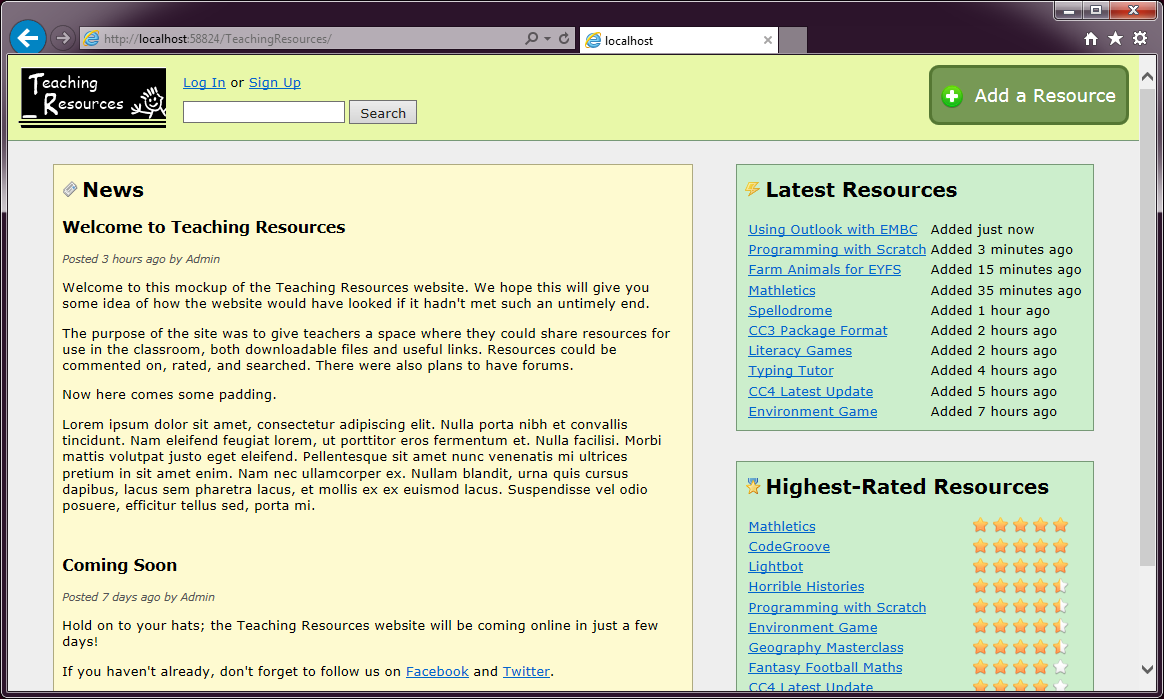Click the scrollbar down arrow
This screenshot has width=1164, height=699.
[x=1147, y=669]
